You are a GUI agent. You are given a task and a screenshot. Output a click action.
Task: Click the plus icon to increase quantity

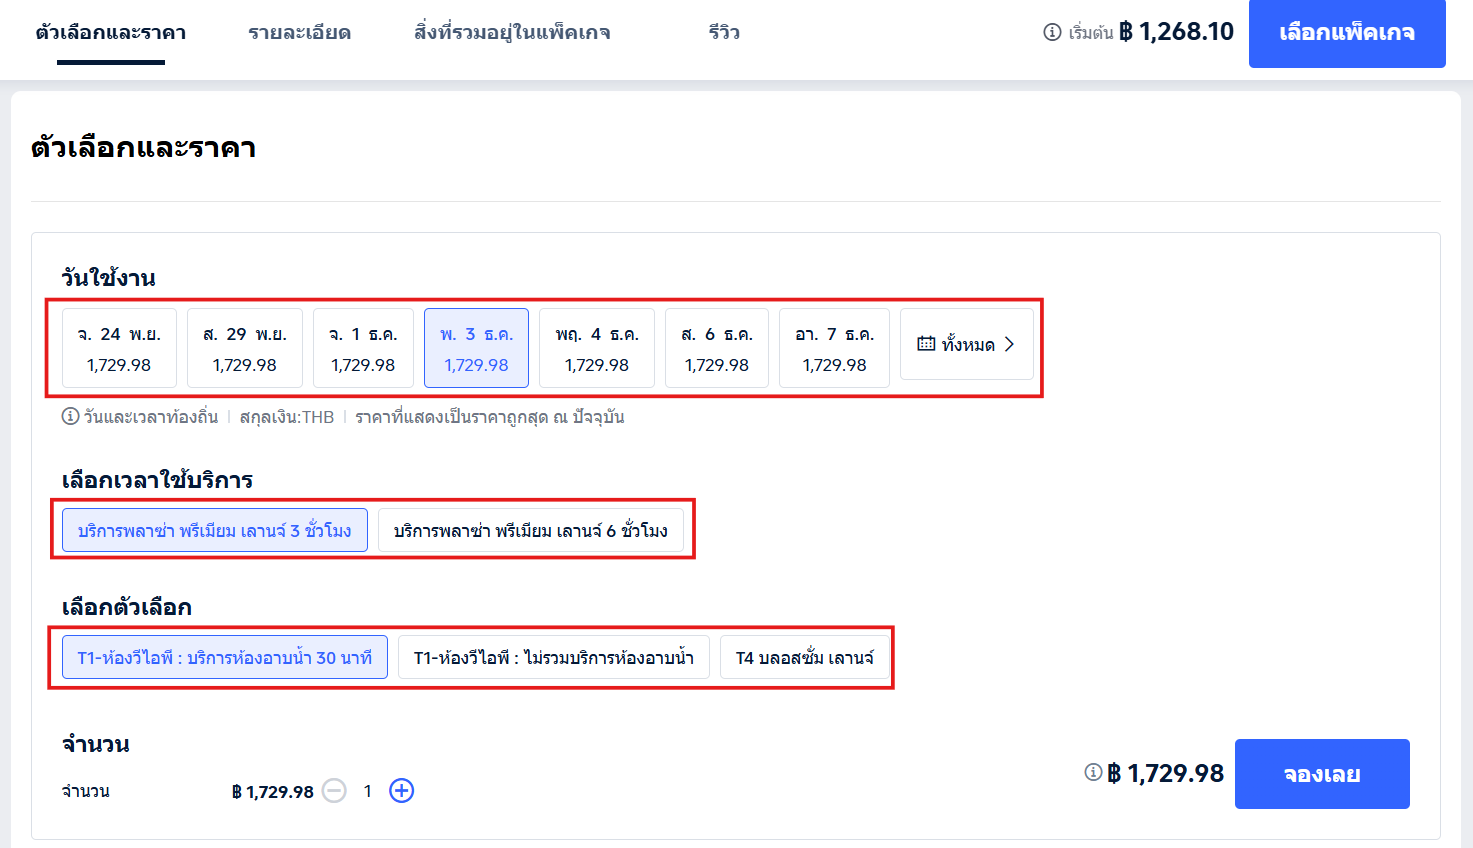401,791
